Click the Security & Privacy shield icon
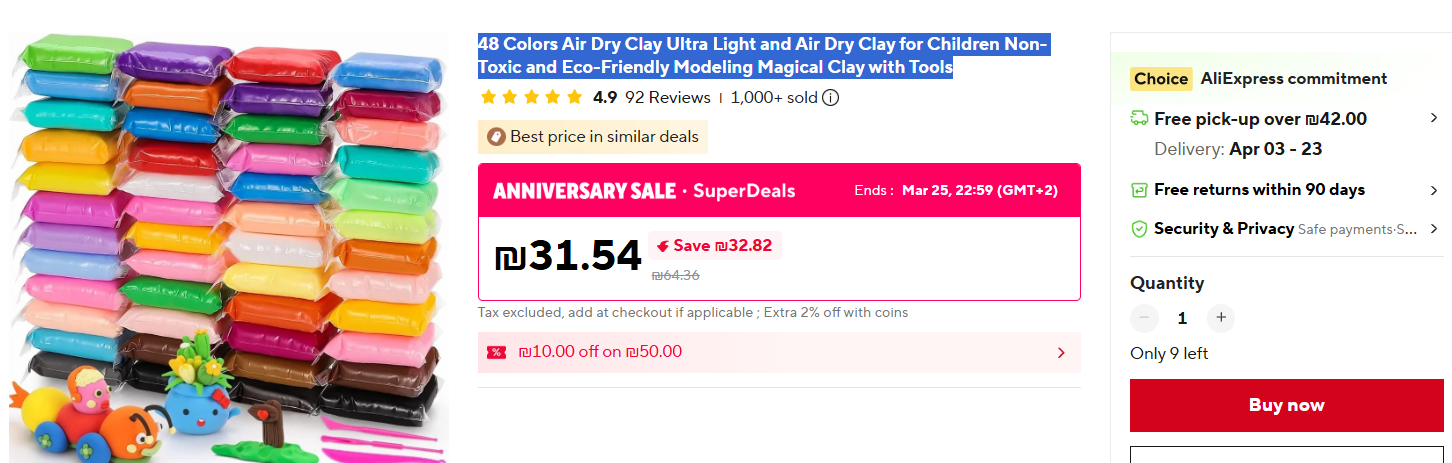The height and width of the screenshot is (463, 1452). (1139, 229)
